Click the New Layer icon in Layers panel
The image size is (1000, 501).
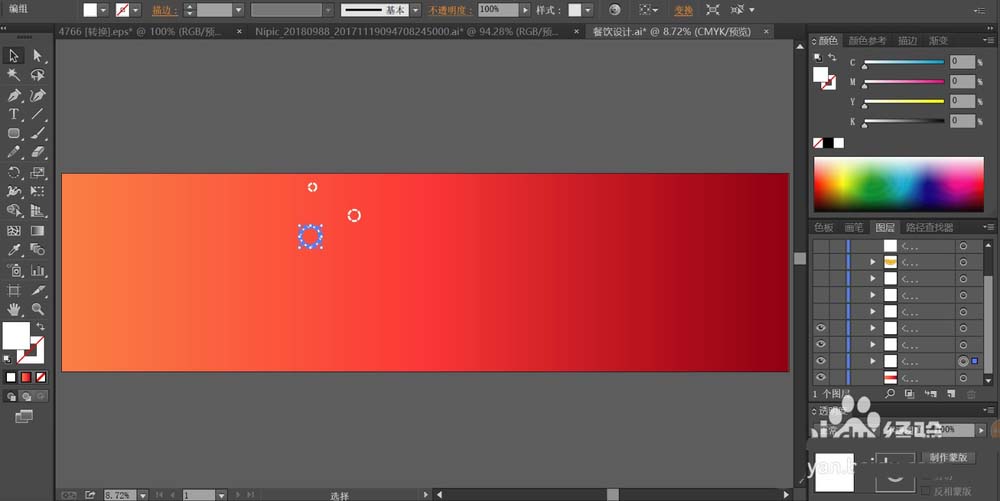click(x=951, y=394)
